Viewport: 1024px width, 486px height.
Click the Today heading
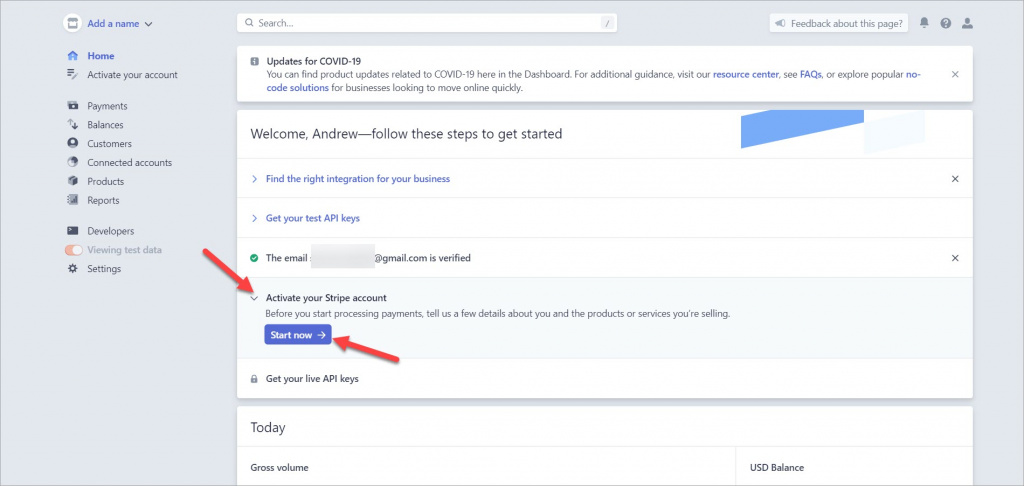click(x=268, y=428)
